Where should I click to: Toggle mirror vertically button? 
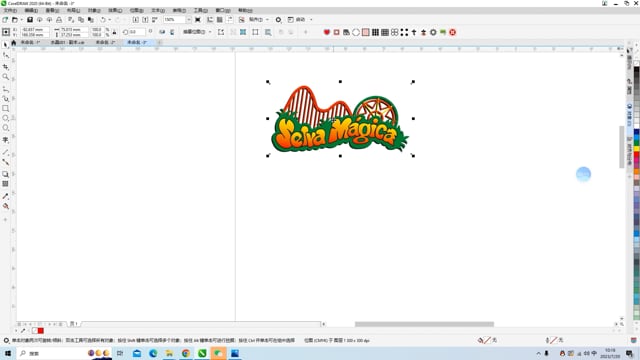click(x=172, y=32)
